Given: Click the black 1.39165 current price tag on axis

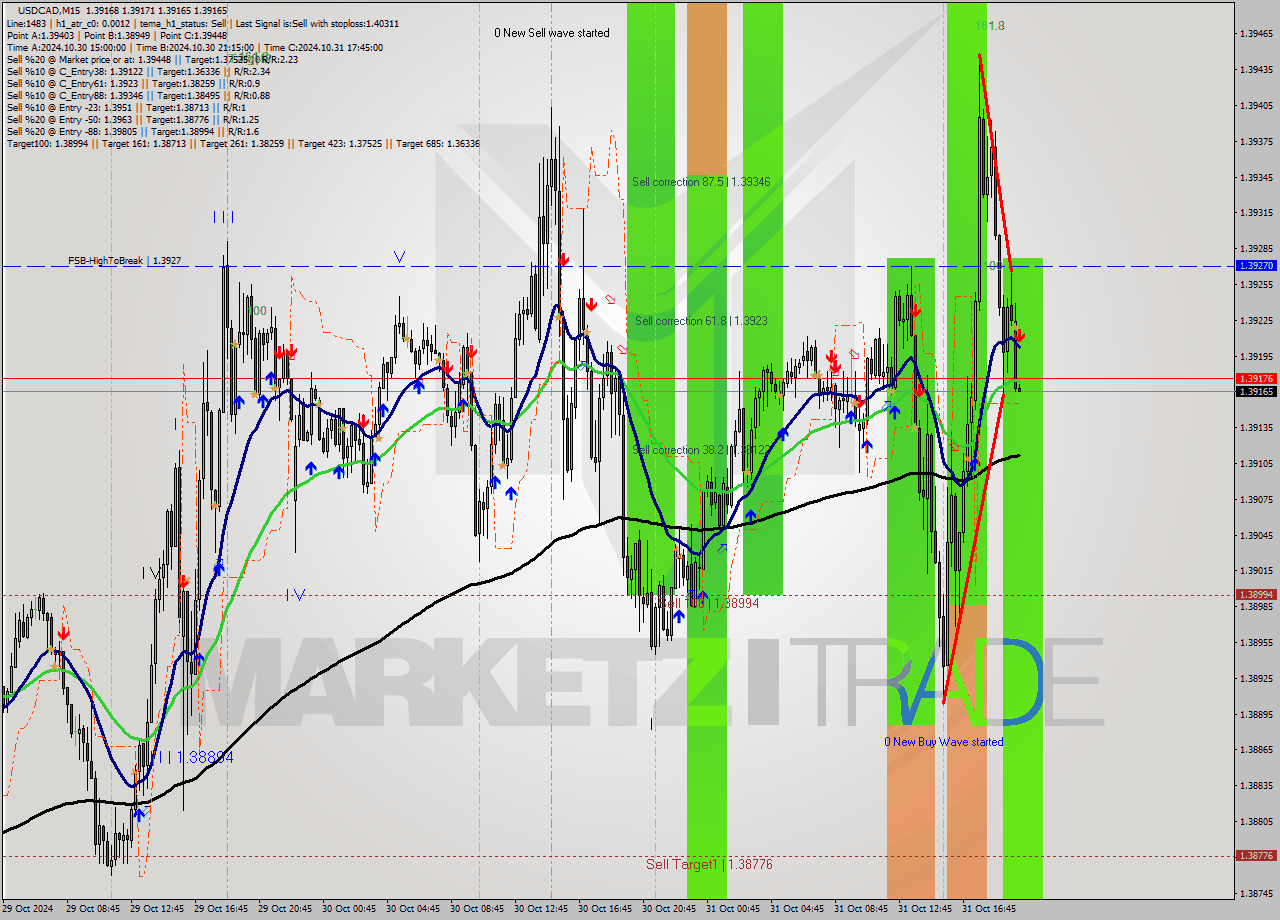Looking at the screenshot, I should (1256, 391).
